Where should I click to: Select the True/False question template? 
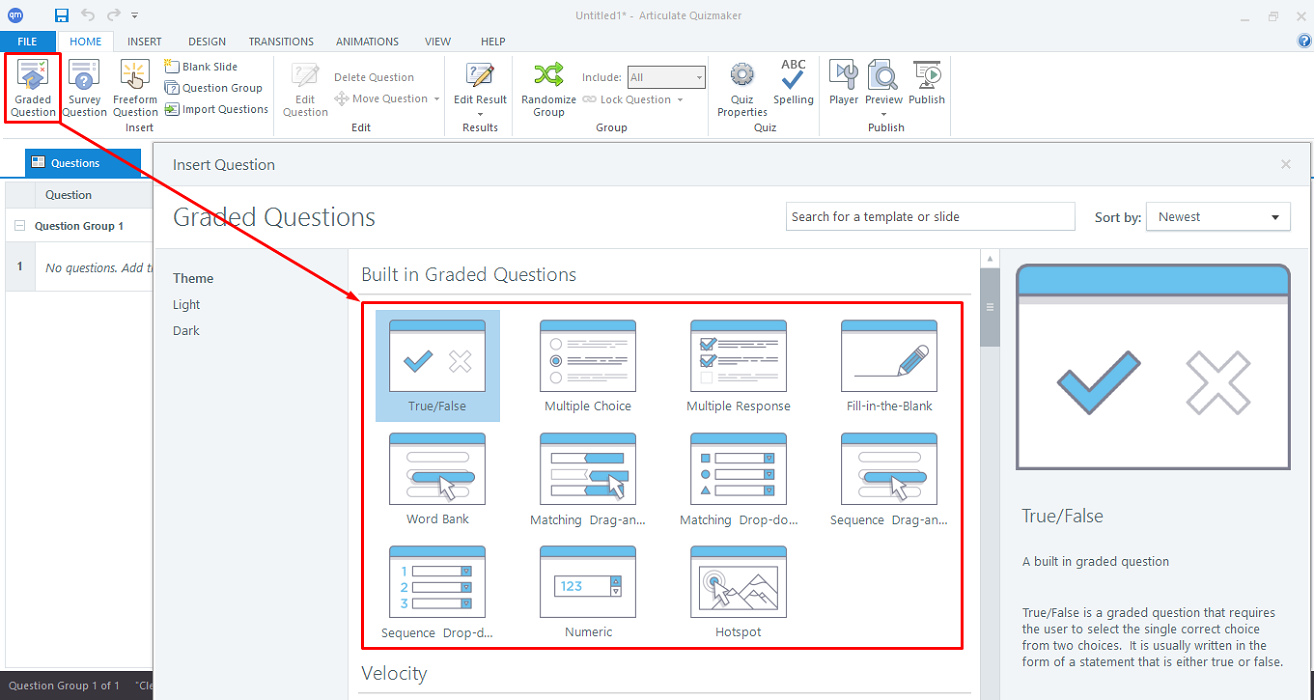pos(437,366)
